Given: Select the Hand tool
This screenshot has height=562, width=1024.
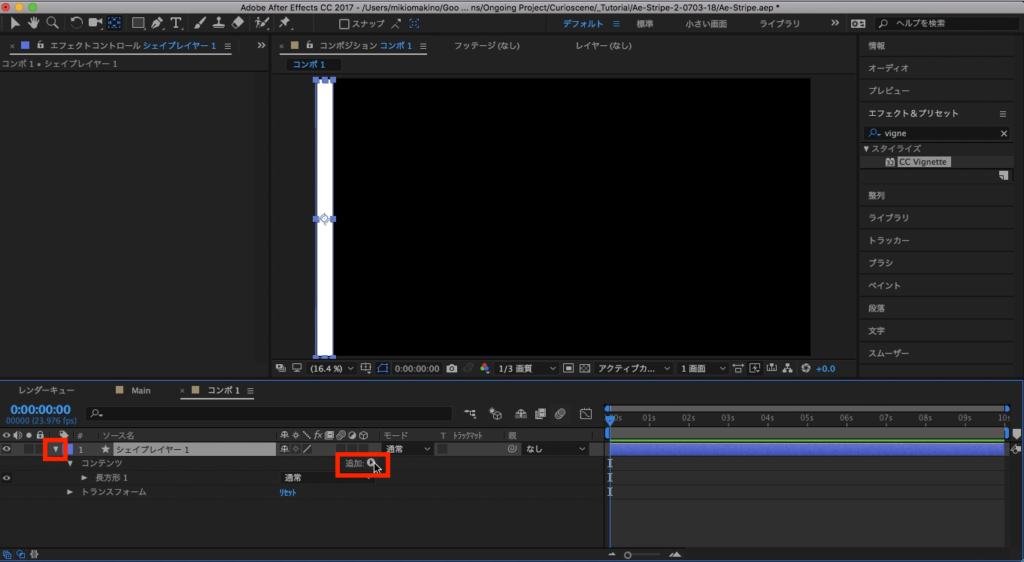Looking at the screenshot, I should (33, 23).
